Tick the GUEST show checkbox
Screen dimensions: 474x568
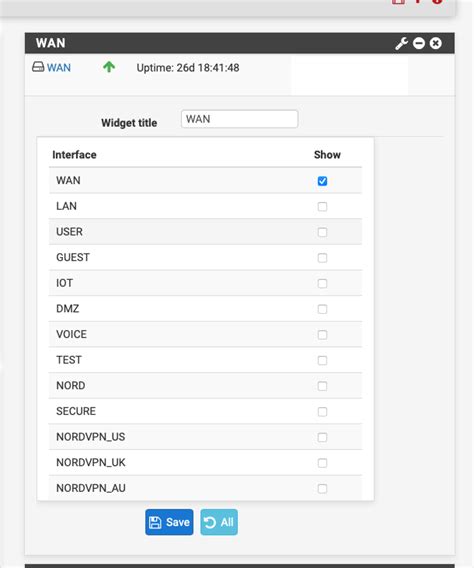(x=322, y=258)
